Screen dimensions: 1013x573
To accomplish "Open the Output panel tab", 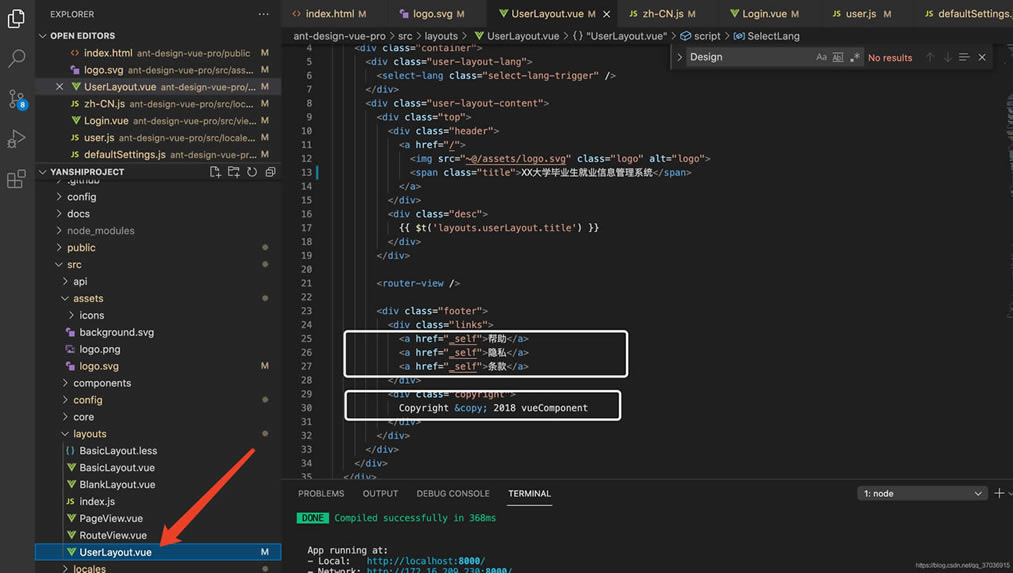I will (x=381, y=494).
